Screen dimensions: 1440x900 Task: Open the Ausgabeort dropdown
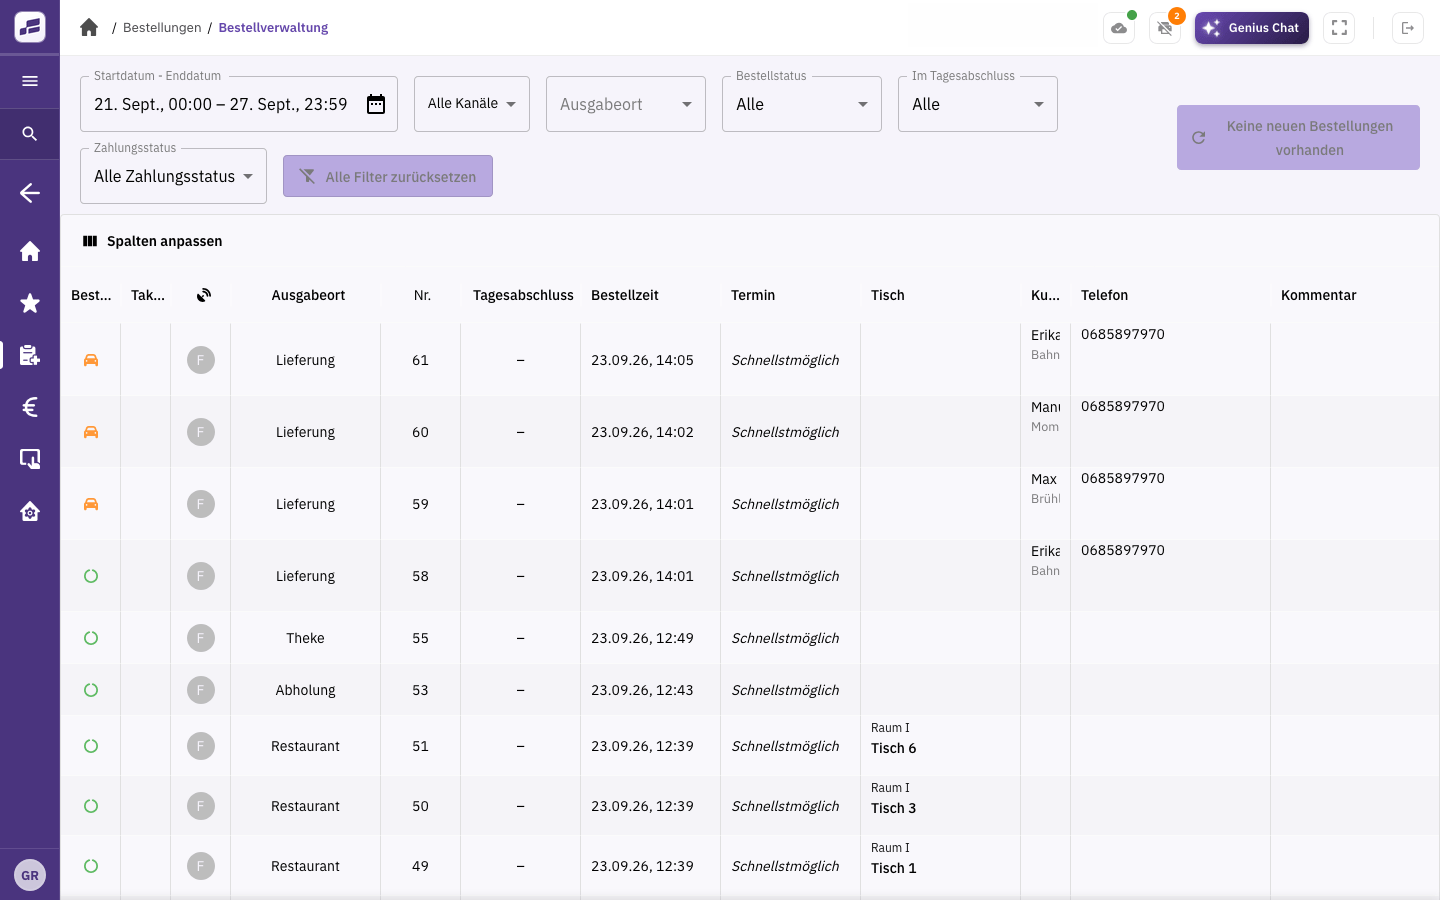pos(626,104)
